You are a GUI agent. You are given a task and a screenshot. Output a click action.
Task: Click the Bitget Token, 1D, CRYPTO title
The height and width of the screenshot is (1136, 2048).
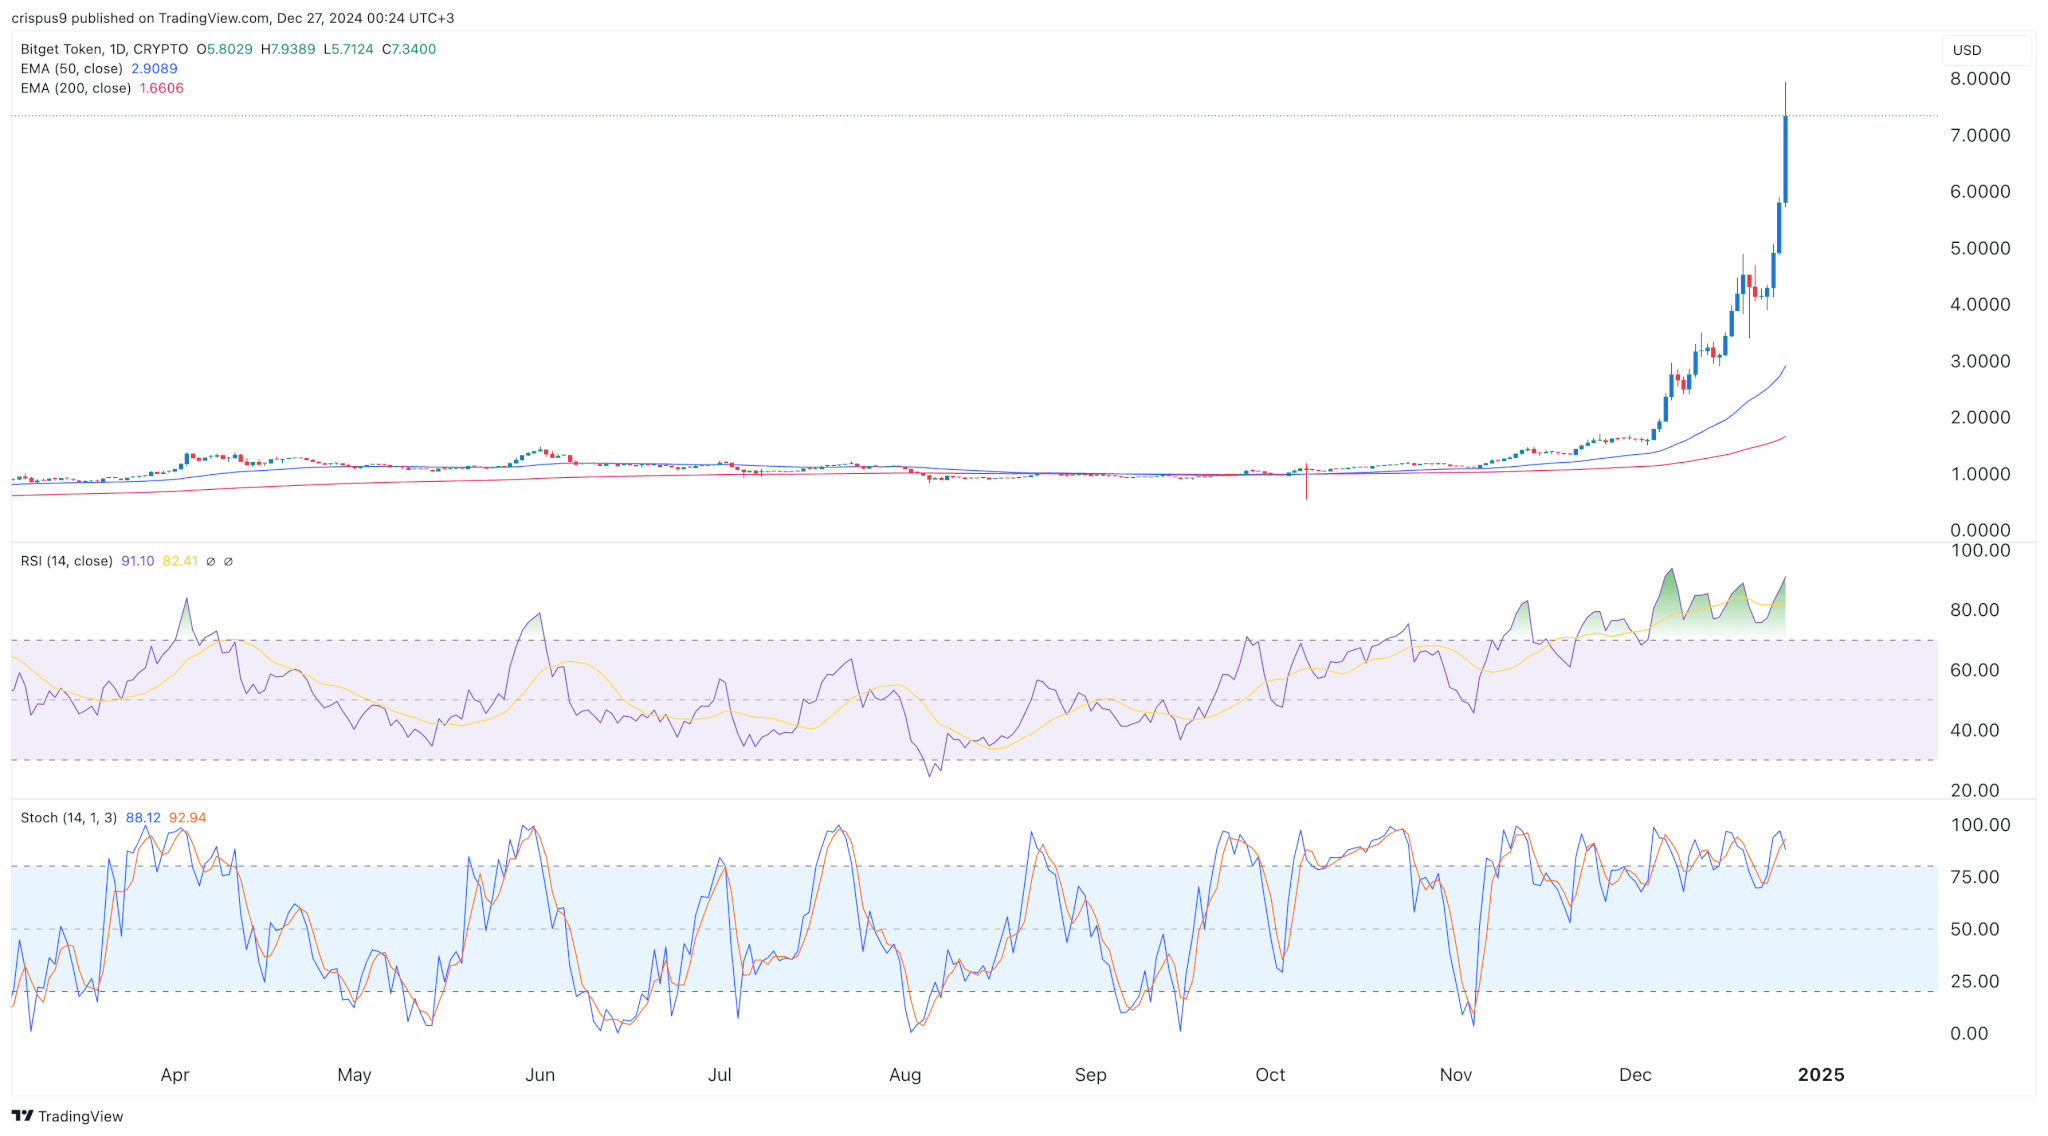104,49
